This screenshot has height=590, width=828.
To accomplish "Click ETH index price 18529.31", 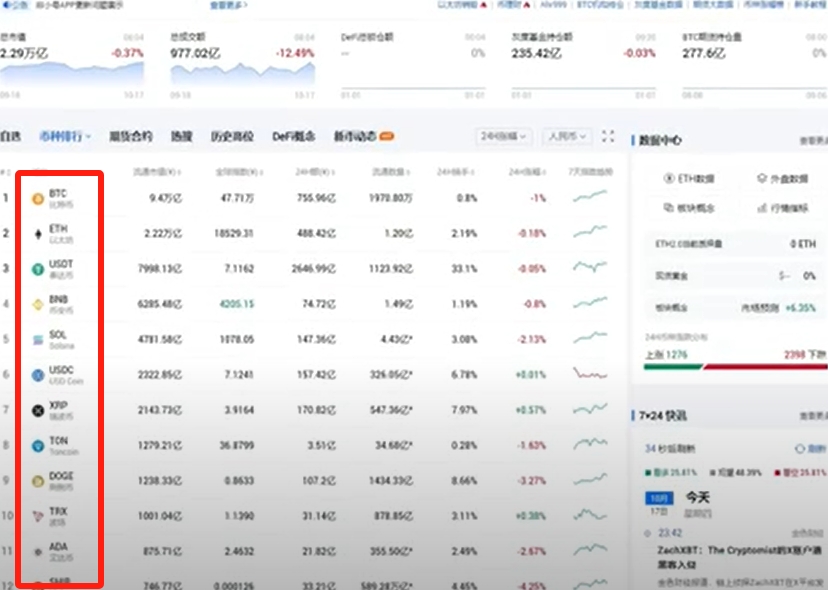I will (233, 233).
